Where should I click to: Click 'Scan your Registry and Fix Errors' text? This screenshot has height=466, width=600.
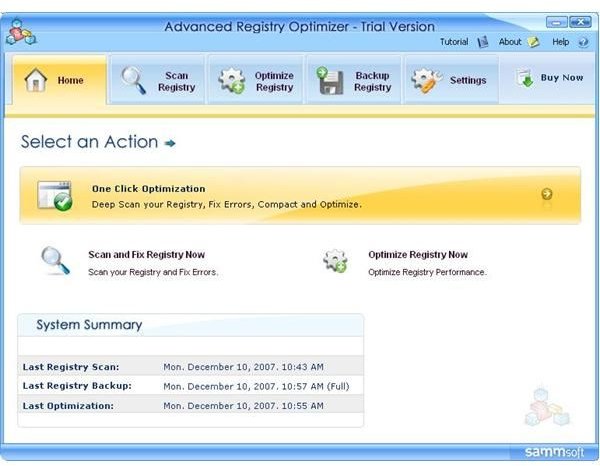[153, 272]
